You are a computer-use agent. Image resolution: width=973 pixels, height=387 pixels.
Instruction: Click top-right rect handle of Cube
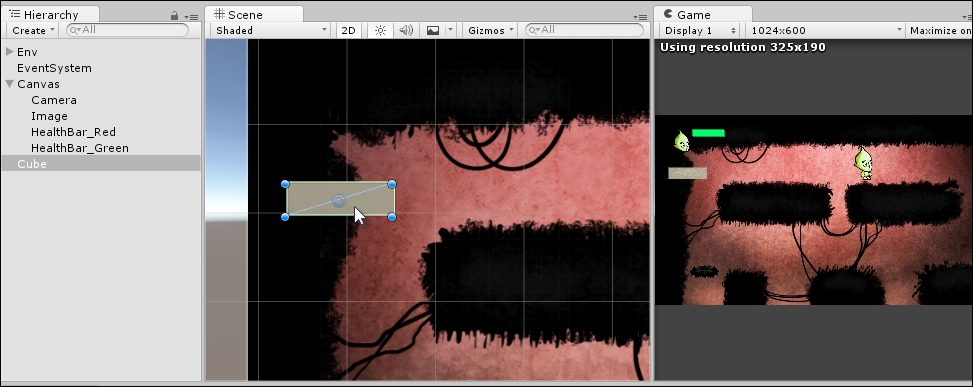click(392, 184)
